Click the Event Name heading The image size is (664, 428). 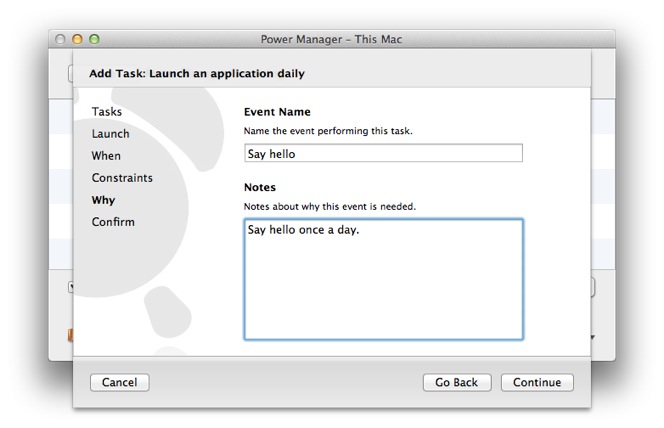tap(277, 112)
